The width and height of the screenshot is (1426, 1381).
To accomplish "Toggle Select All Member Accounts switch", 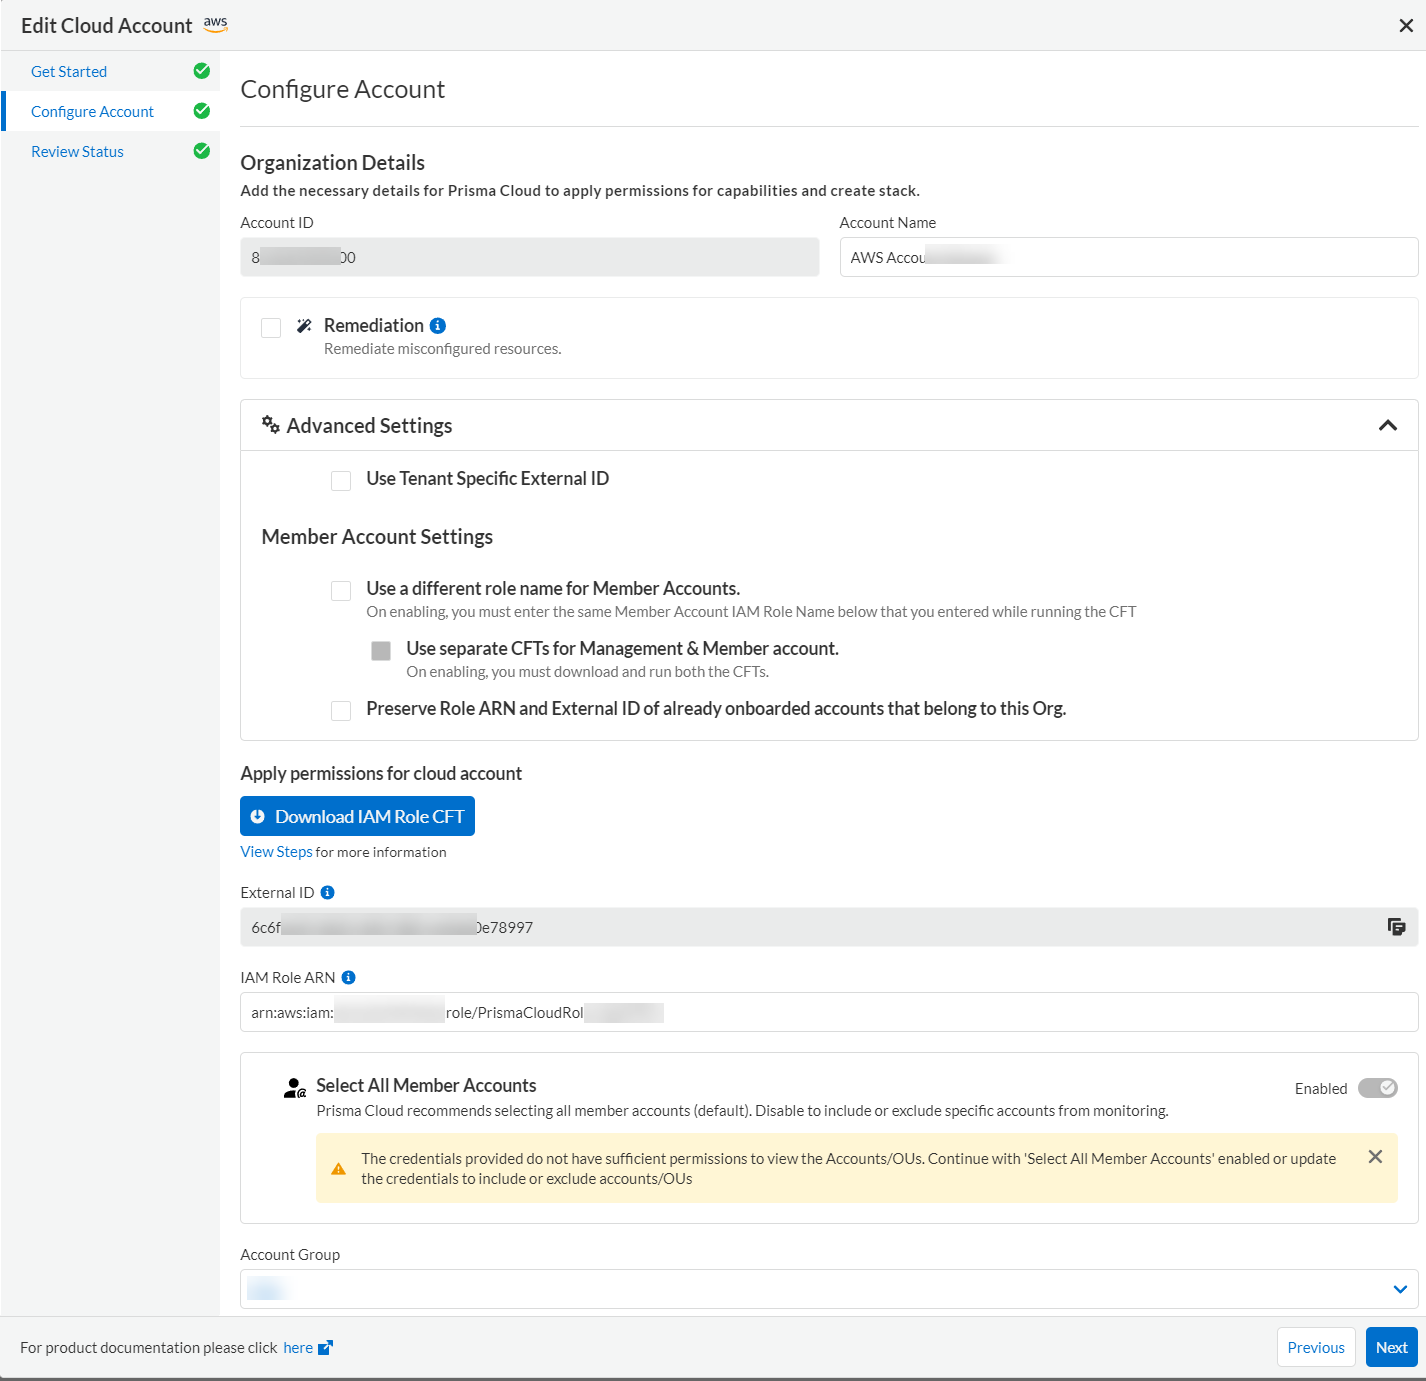I will pos(1377,1088).
